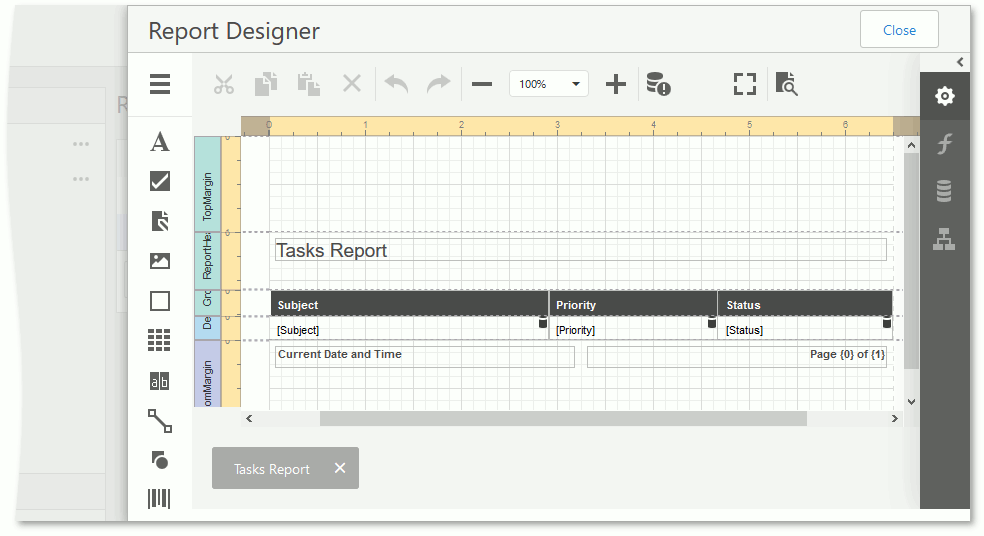Click the second ellipsis in background window
Image resolution: width=984 pixels, height=536 pixels.
click(x=81, y=179)
